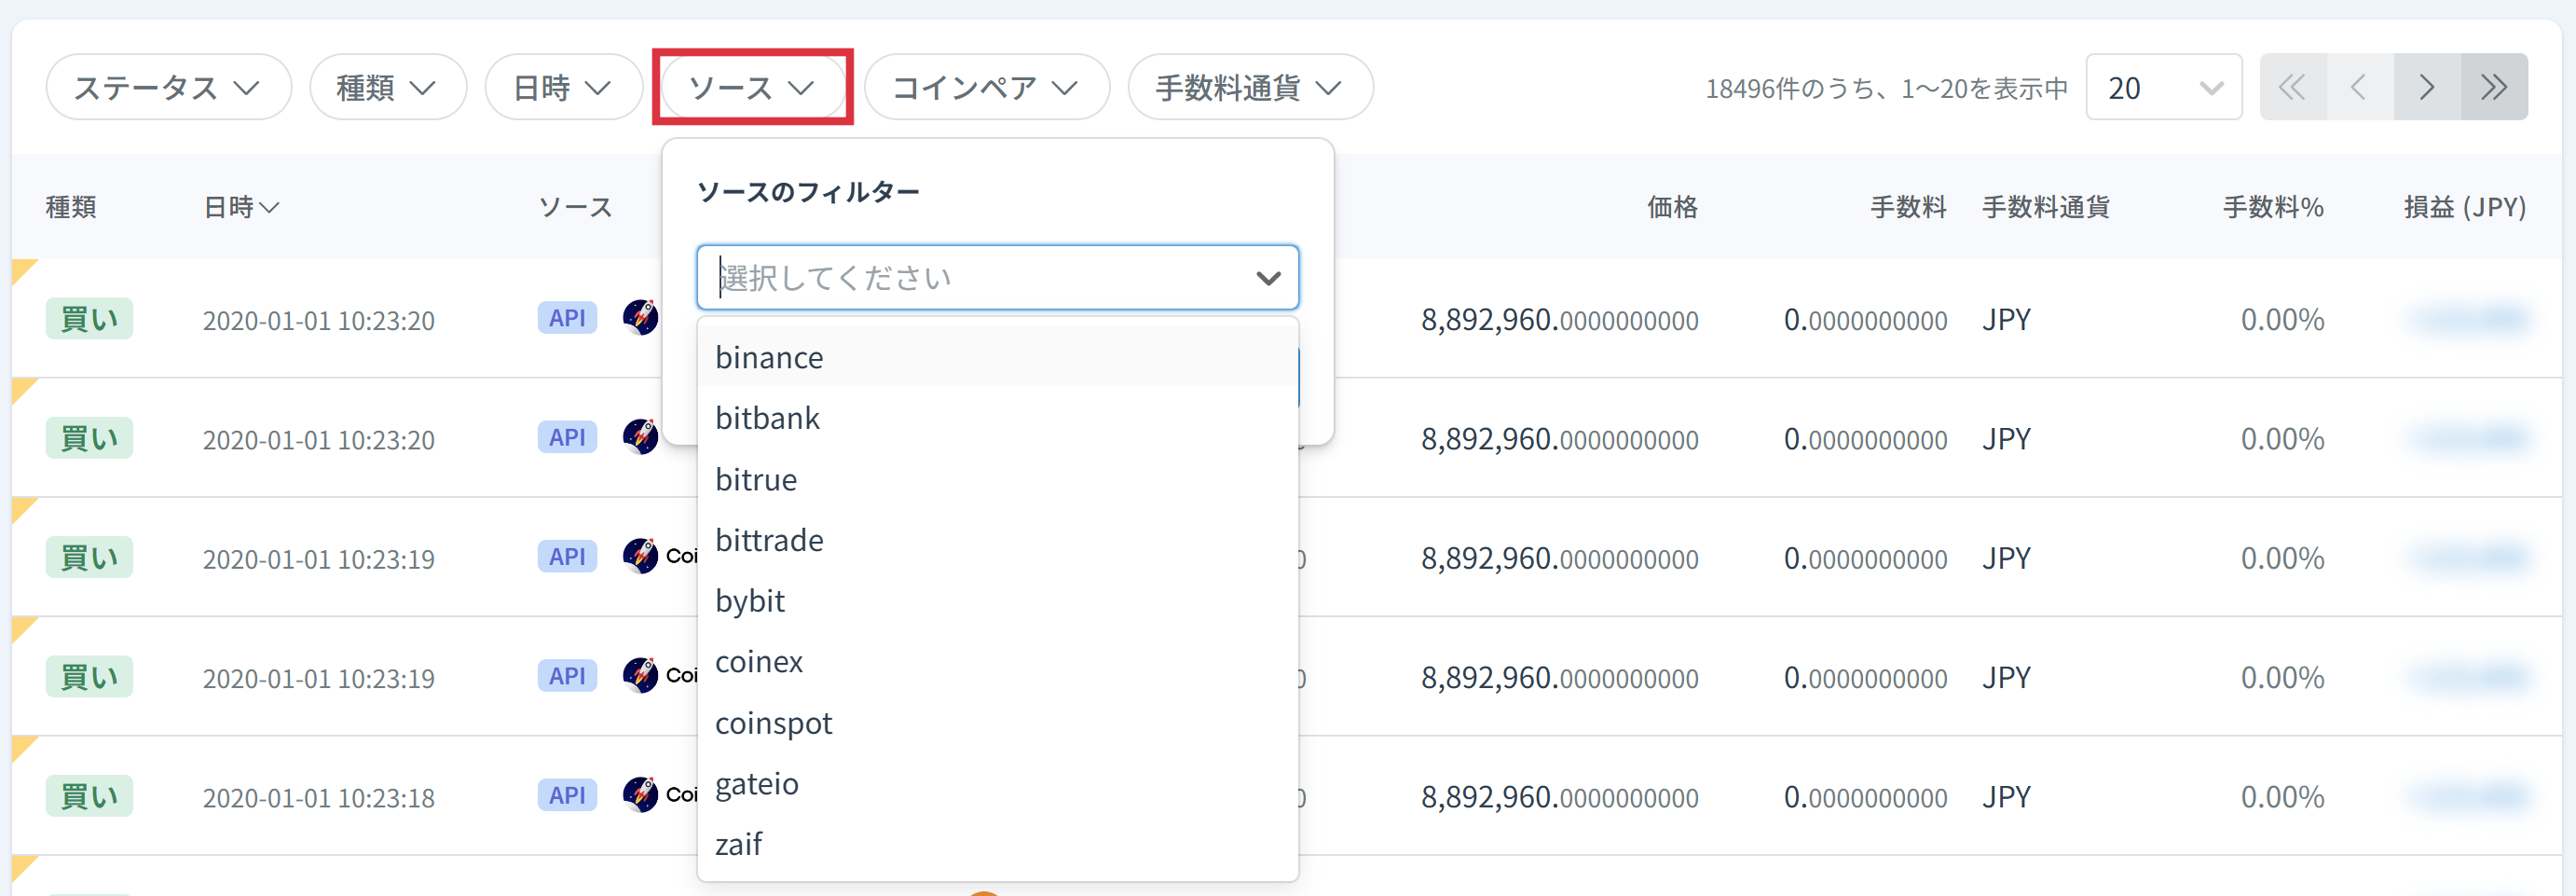Screen dimensions: 2576x896
Task: Click the price 8,892,960 in the first row
Action: (x=1560, y=320)
